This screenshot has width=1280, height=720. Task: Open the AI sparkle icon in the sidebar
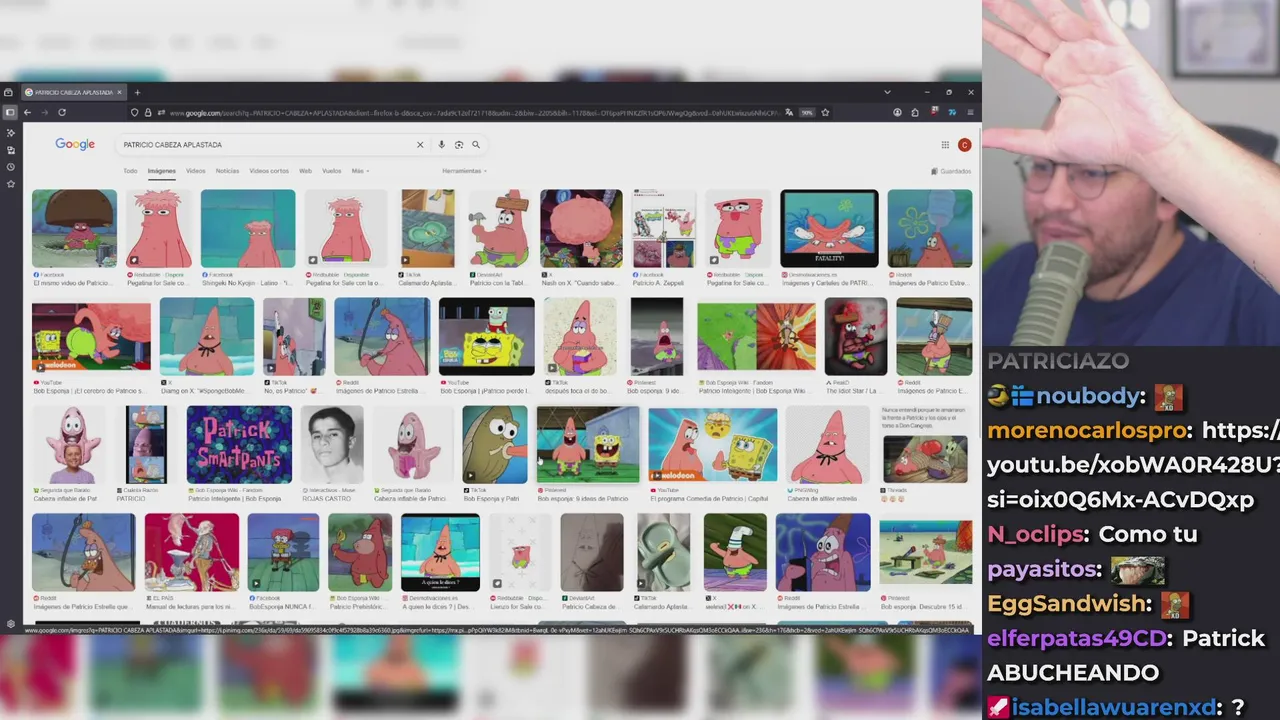[x=11, y=133]
